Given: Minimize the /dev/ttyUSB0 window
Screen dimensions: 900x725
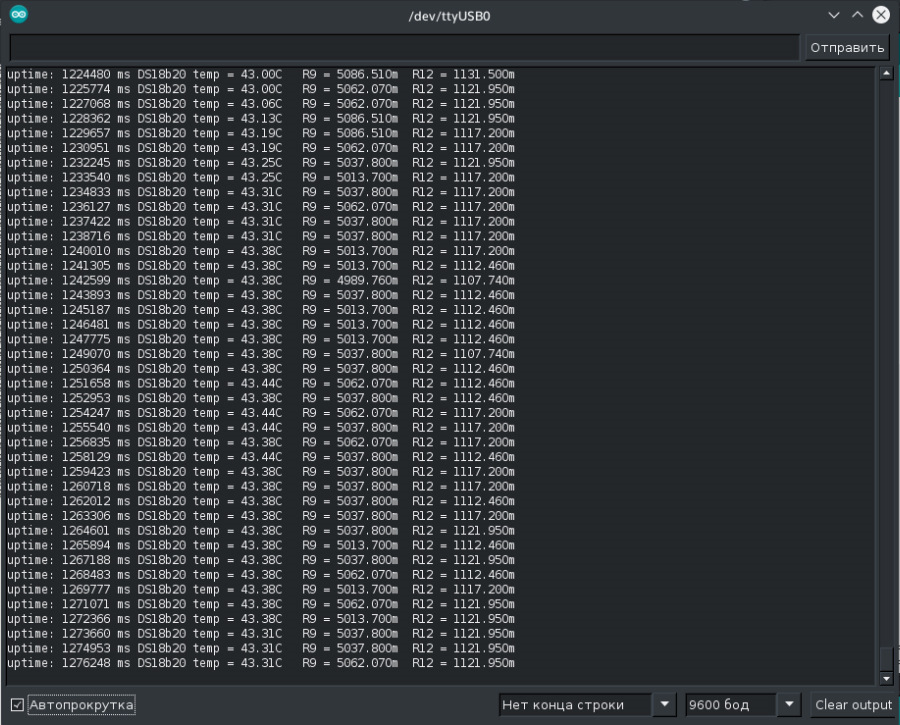Looking at the screenshot, I should [x=833, y=15].
